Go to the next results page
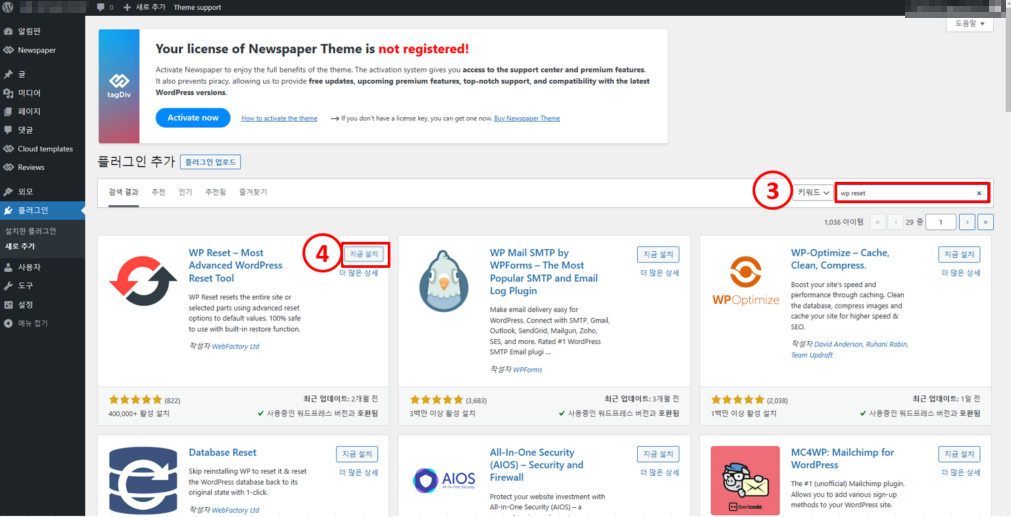Viewport: 1011px width, 517px height. coord(967,222)
